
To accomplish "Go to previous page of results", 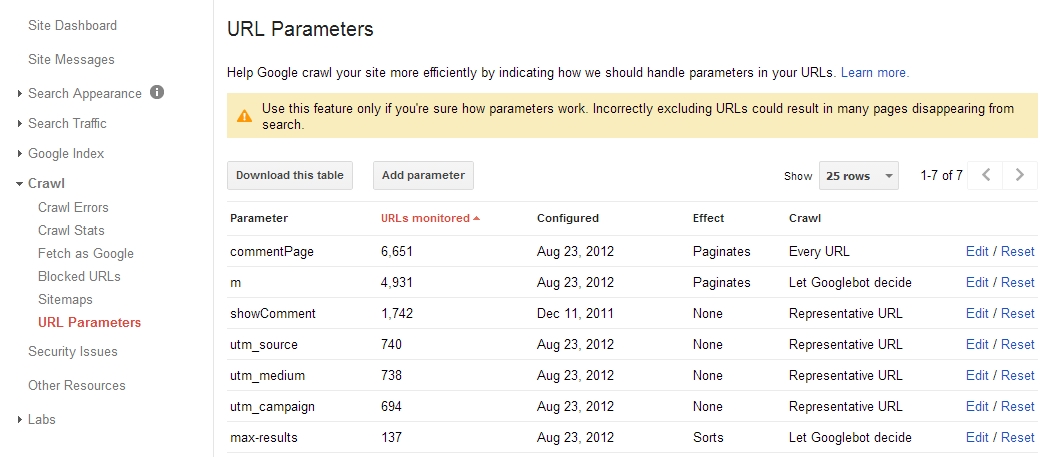I will pos(986,175).
